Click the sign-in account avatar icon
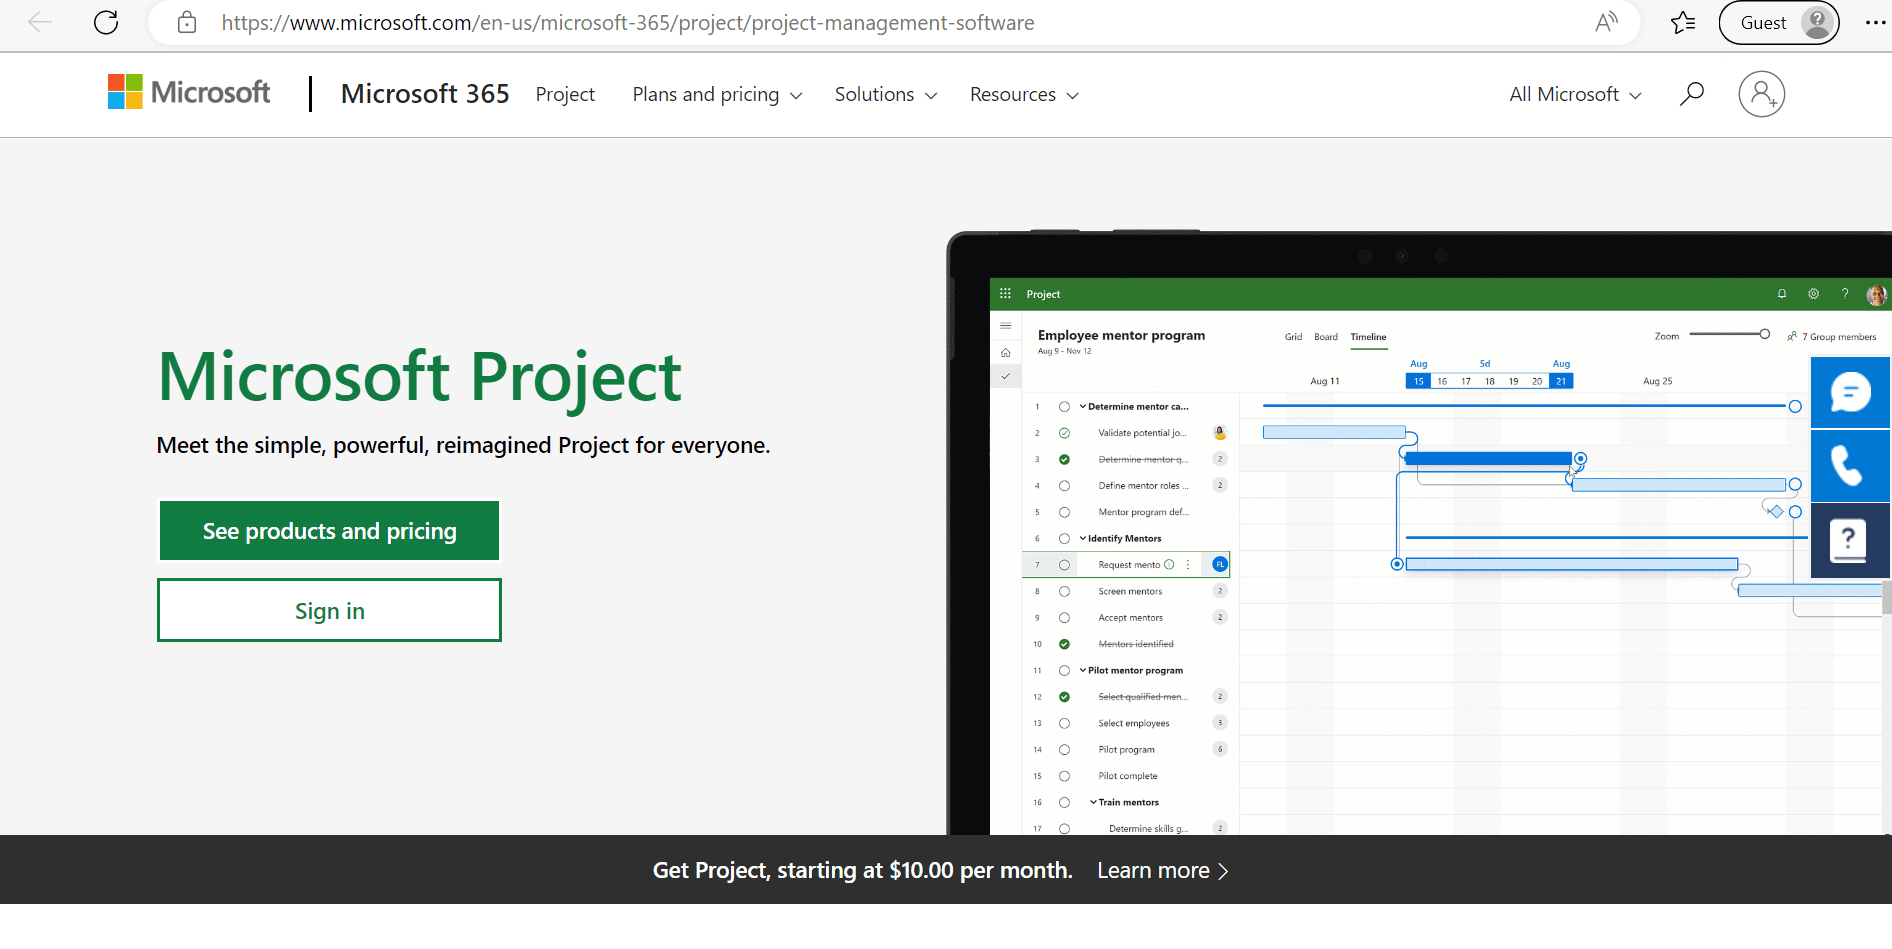 coord(1762,94)
